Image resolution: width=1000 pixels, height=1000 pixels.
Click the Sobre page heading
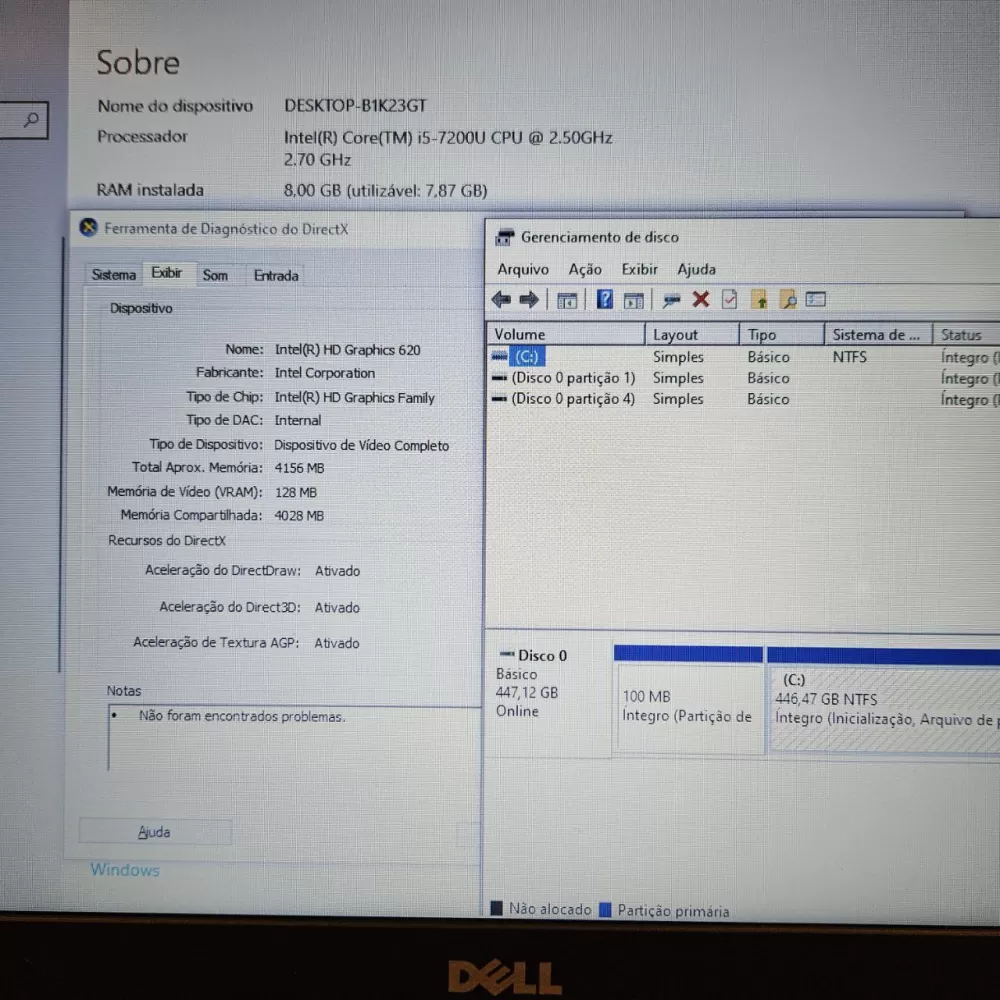pos(138,62)
